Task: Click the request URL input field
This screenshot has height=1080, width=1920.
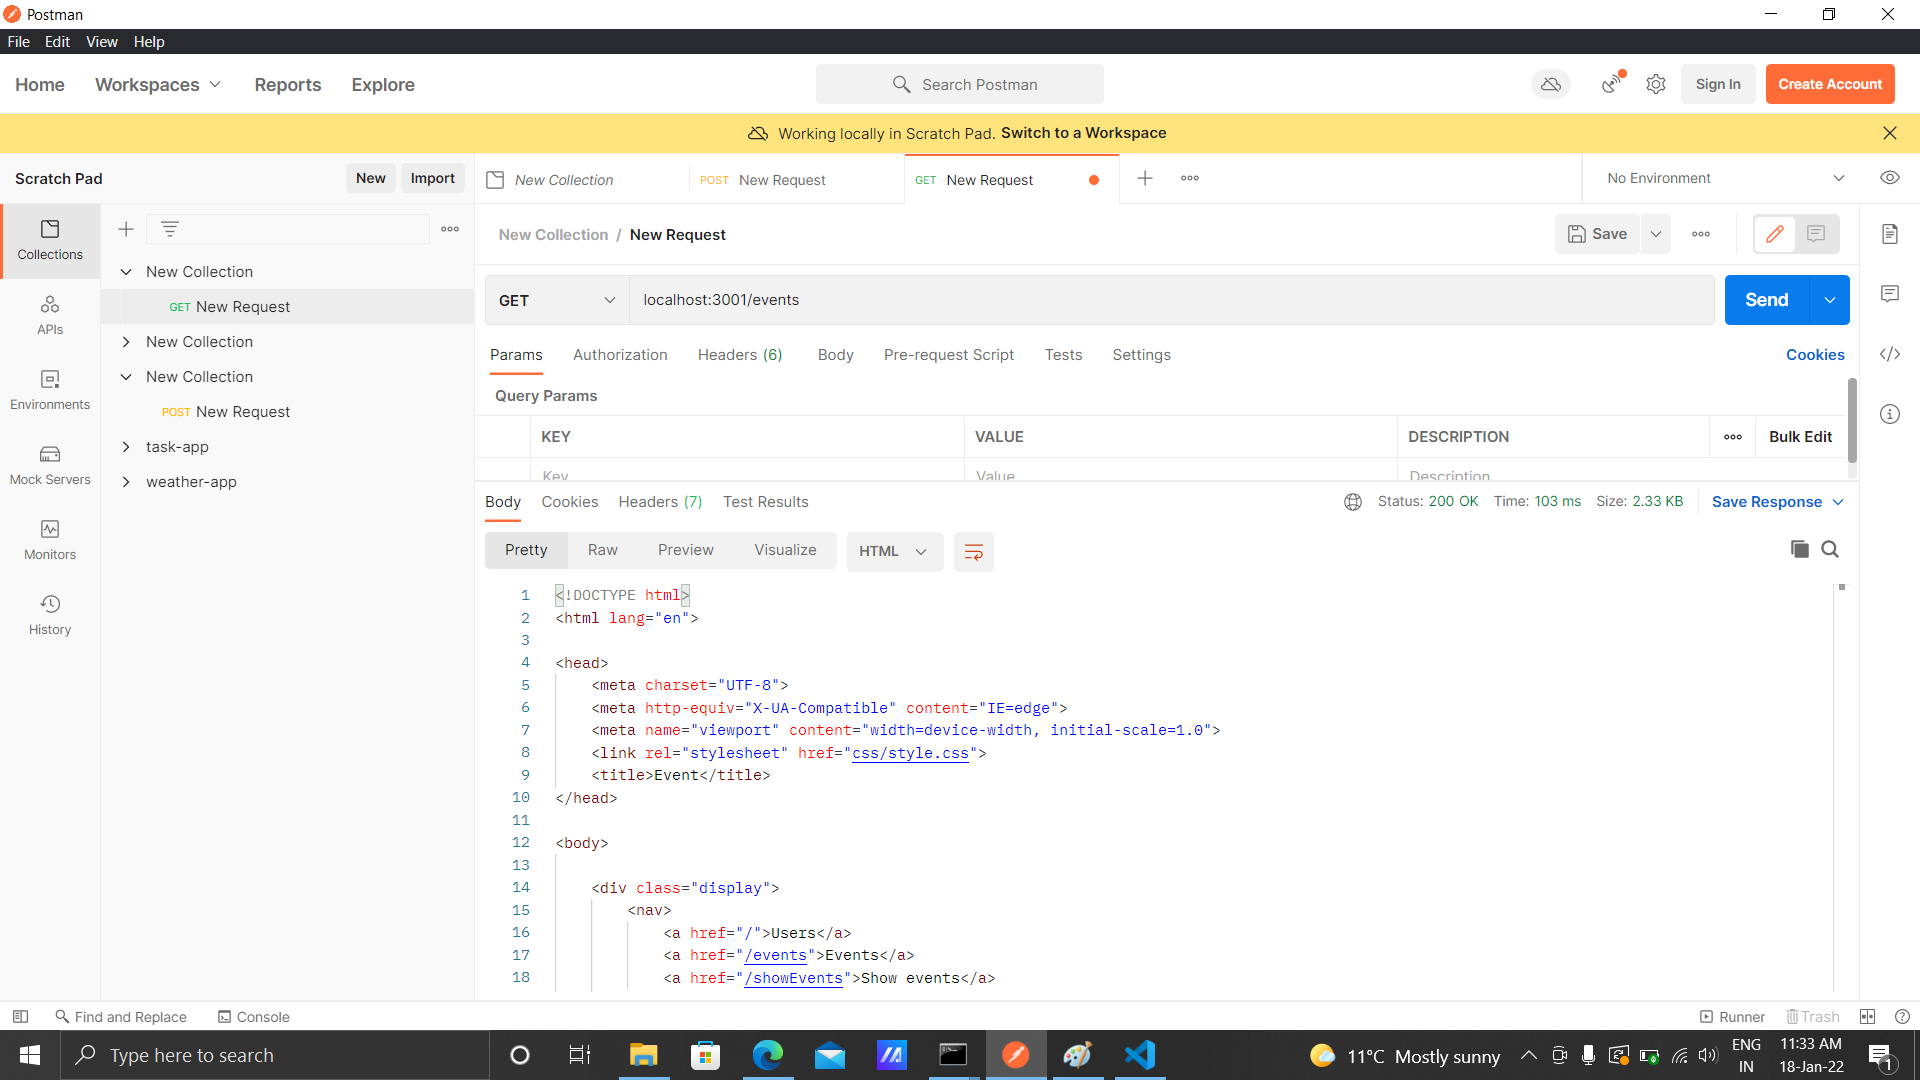Action: pyautogui.click(x=1171, y=300)
